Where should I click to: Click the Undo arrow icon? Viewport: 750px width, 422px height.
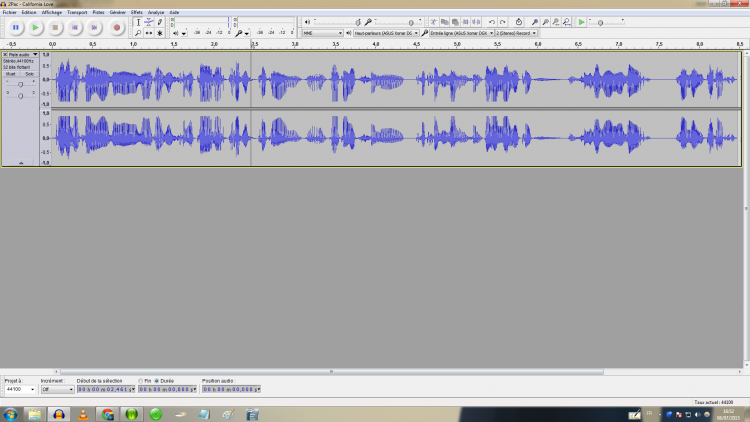pos(492,22)
